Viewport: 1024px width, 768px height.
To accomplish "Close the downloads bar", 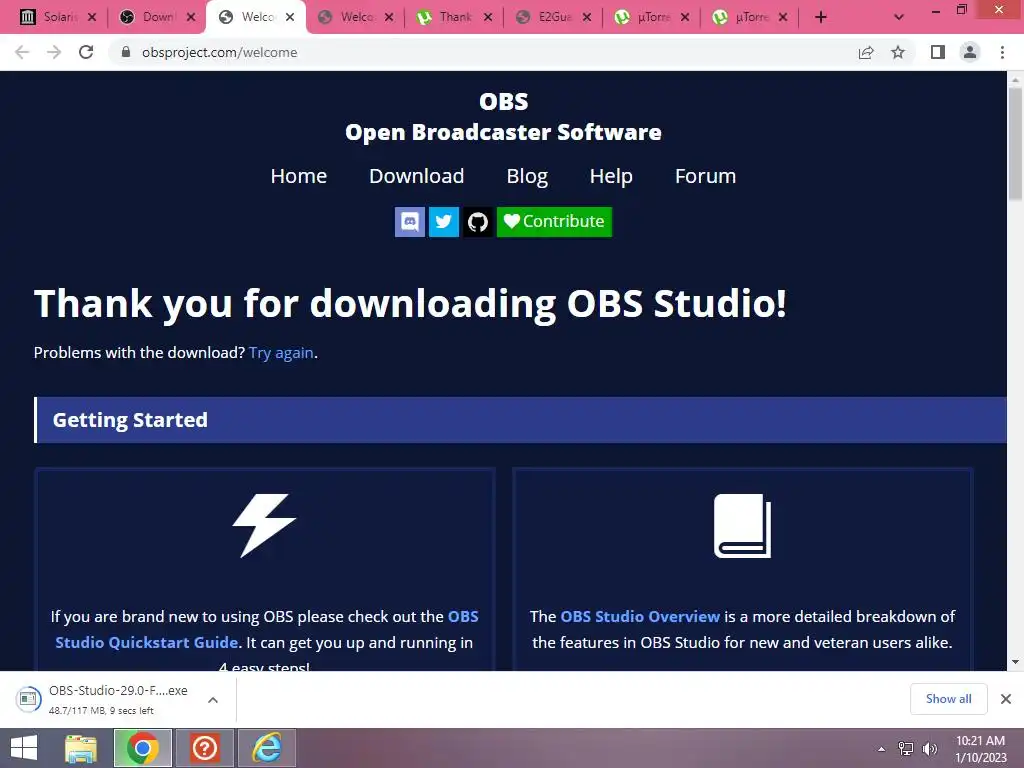I will point(1006,699).
